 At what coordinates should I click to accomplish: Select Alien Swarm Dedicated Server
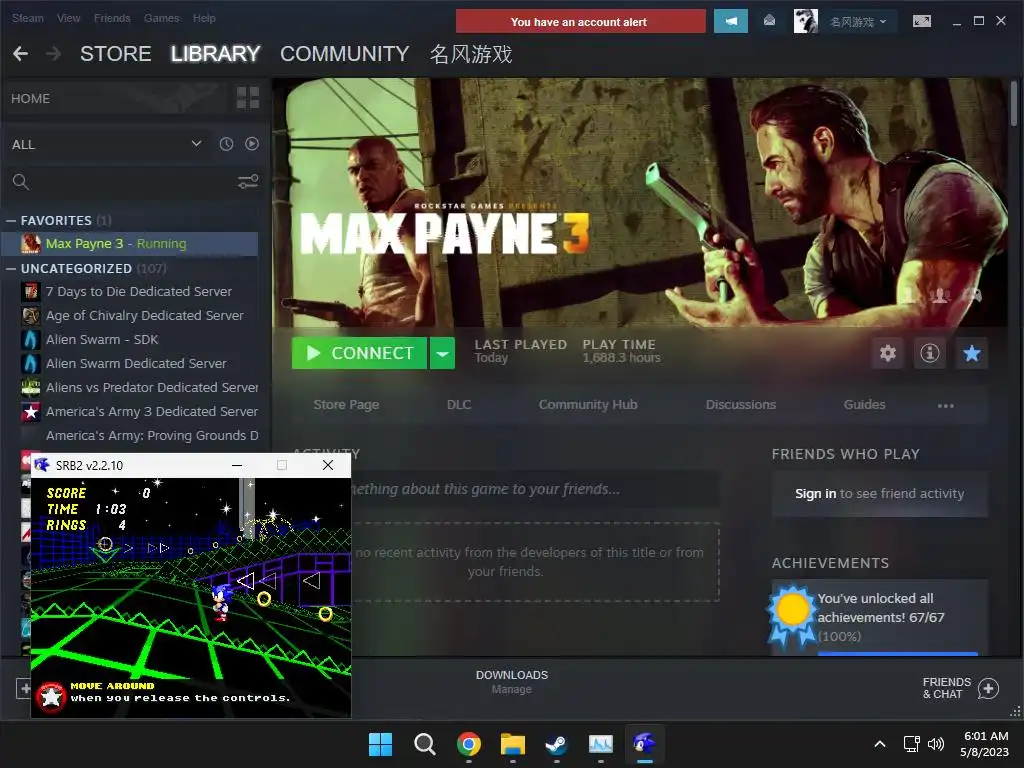coord(138,363)
